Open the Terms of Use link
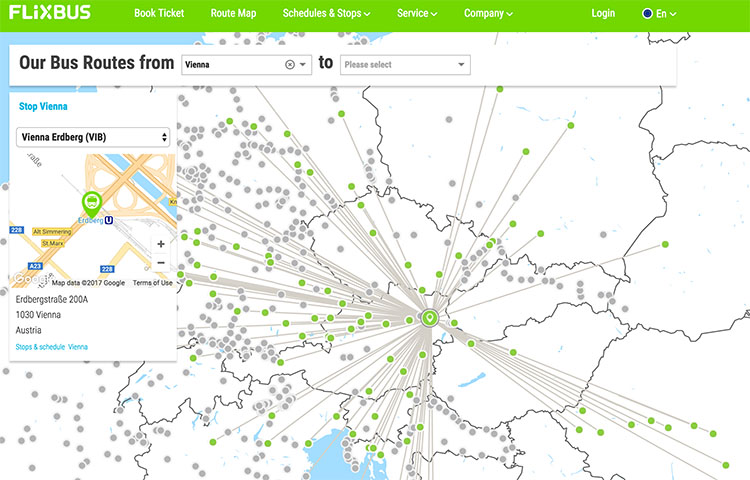This screenshot has width=750, height=480. point(152,283)
